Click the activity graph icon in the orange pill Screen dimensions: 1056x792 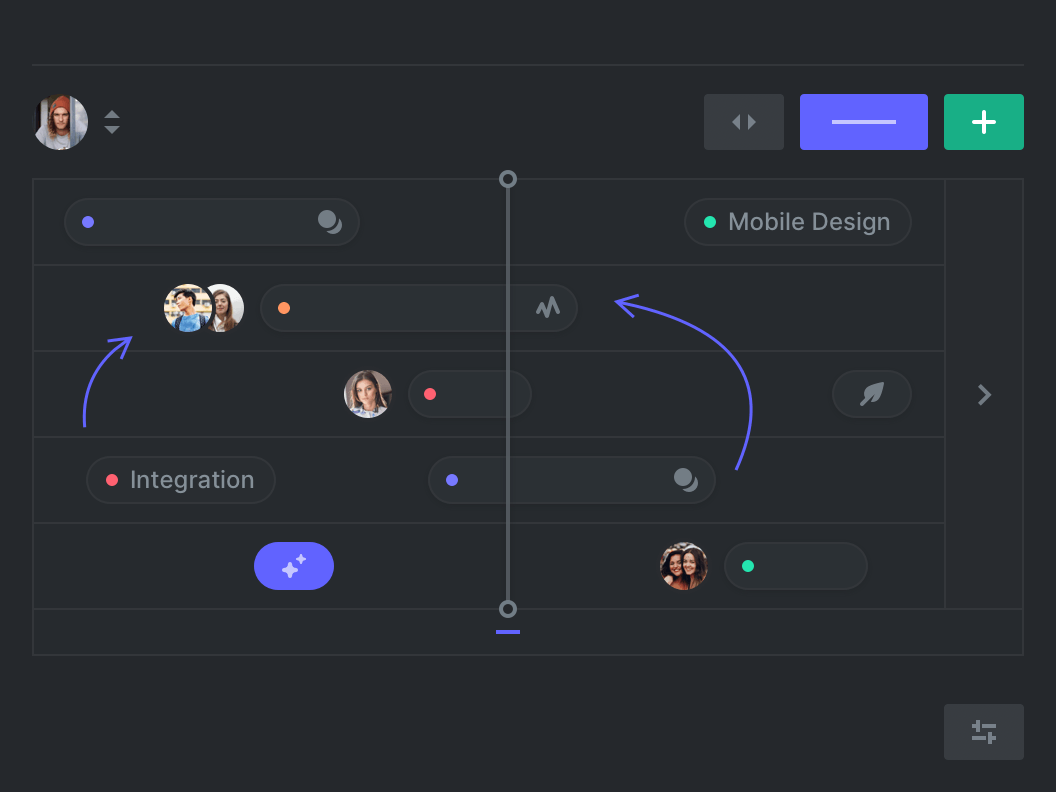[x=547, y=308]
